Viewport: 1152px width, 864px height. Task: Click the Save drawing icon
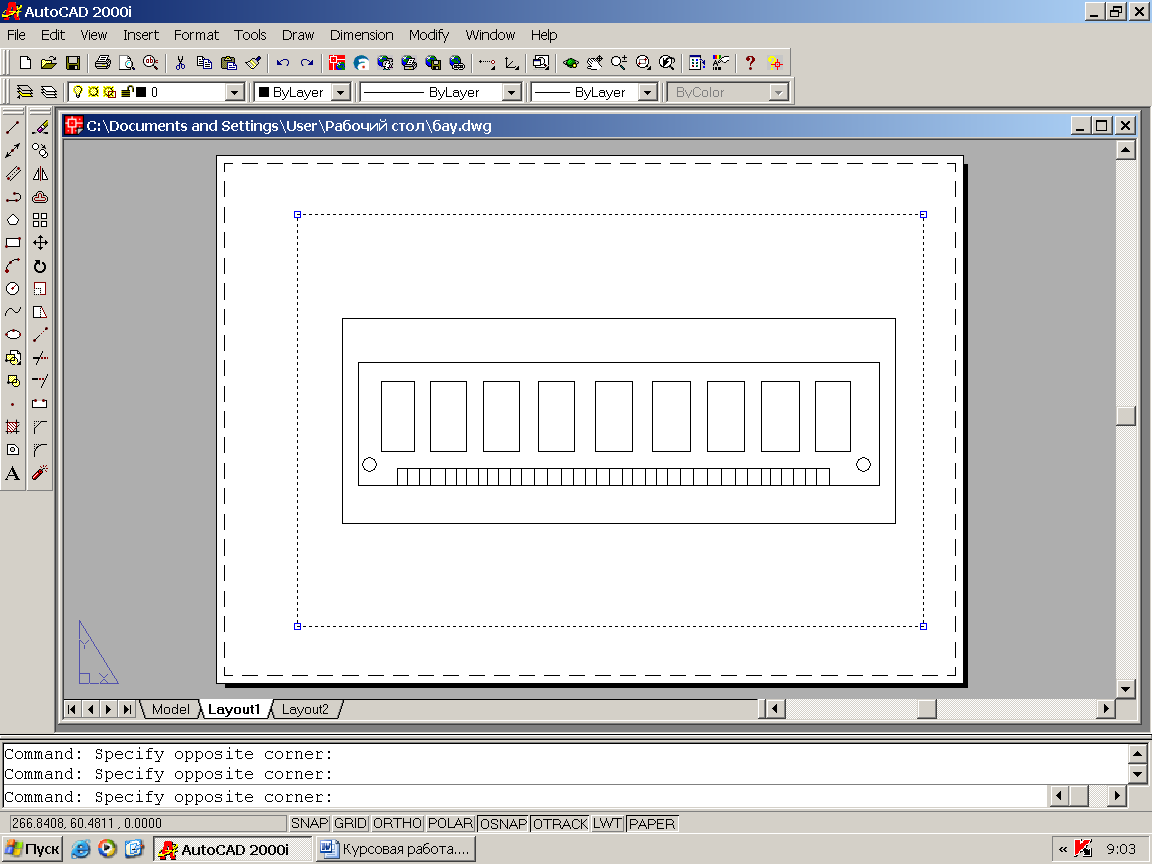(x=73, y=63)
